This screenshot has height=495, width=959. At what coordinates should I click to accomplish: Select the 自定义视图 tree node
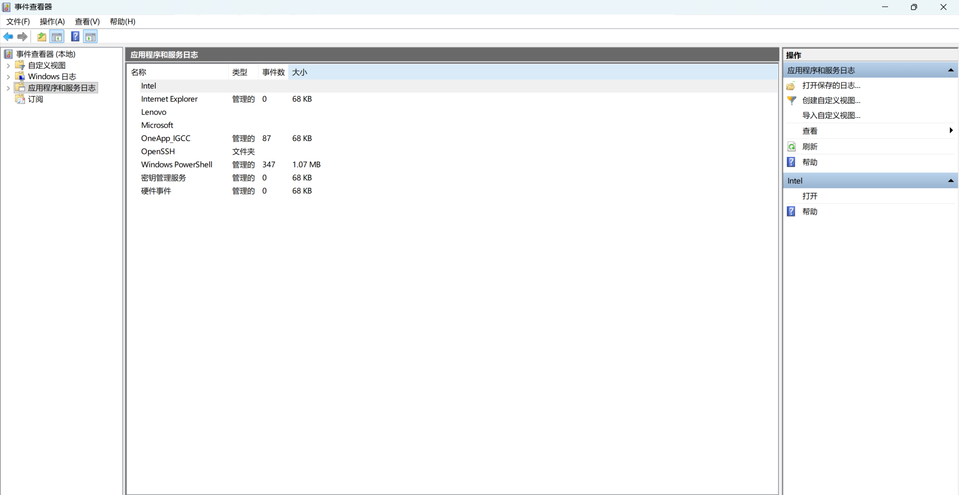46,65
